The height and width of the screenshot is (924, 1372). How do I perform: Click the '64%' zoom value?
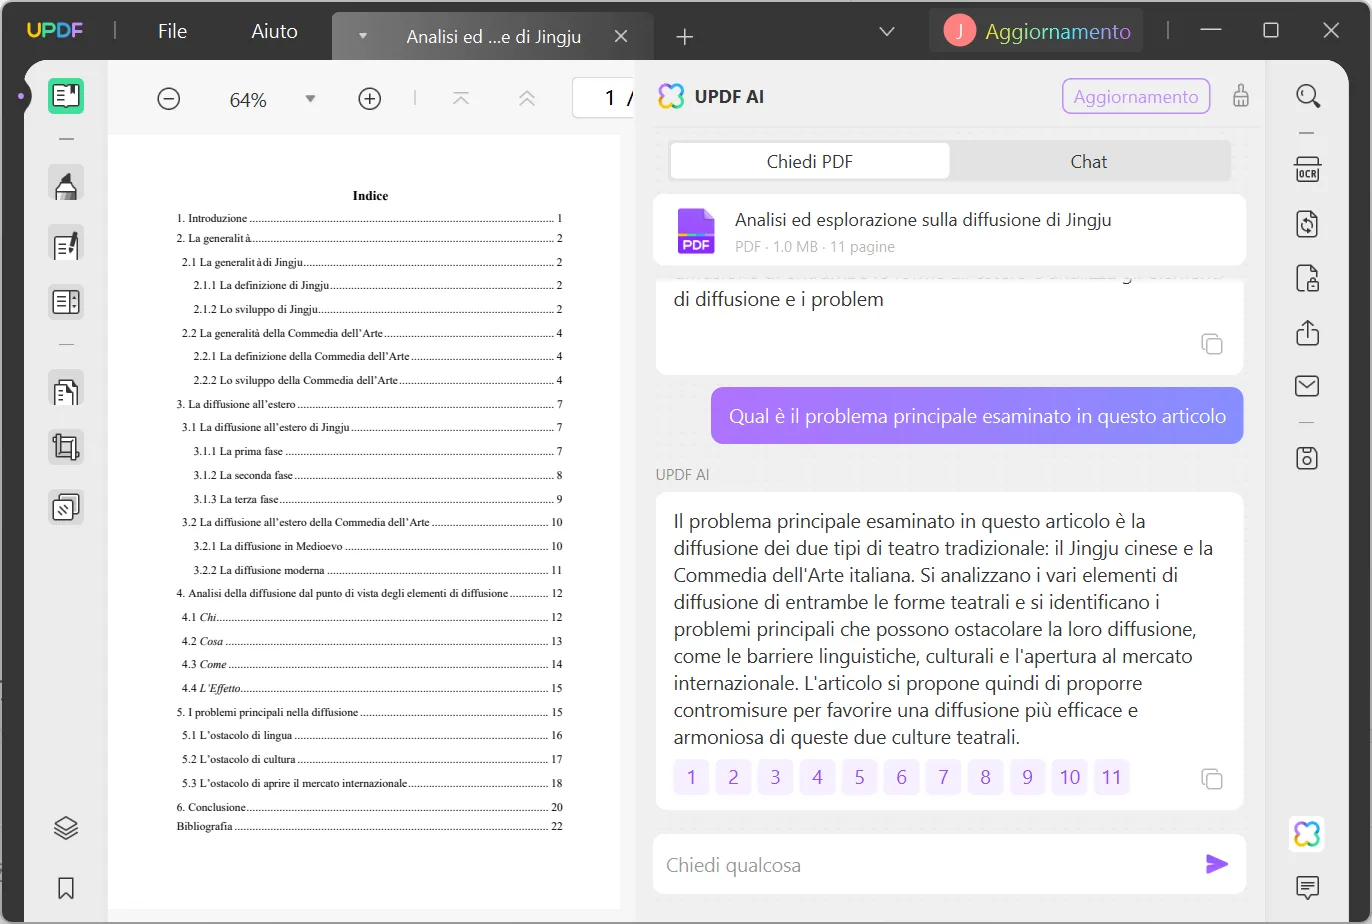click(x=248, y=100)
